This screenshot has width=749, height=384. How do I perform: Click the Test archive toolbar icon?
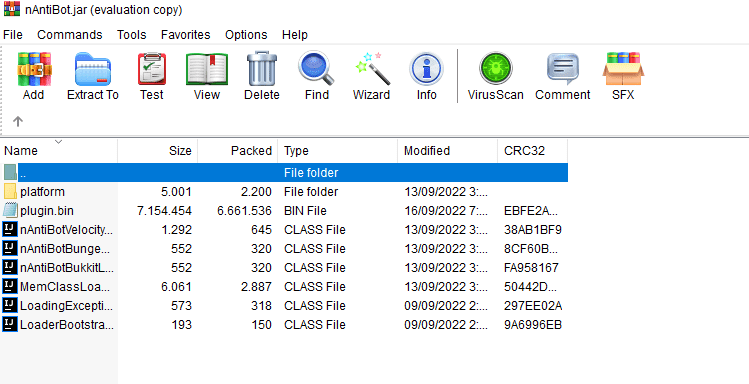pyautogui.click(x=152, y=69)
